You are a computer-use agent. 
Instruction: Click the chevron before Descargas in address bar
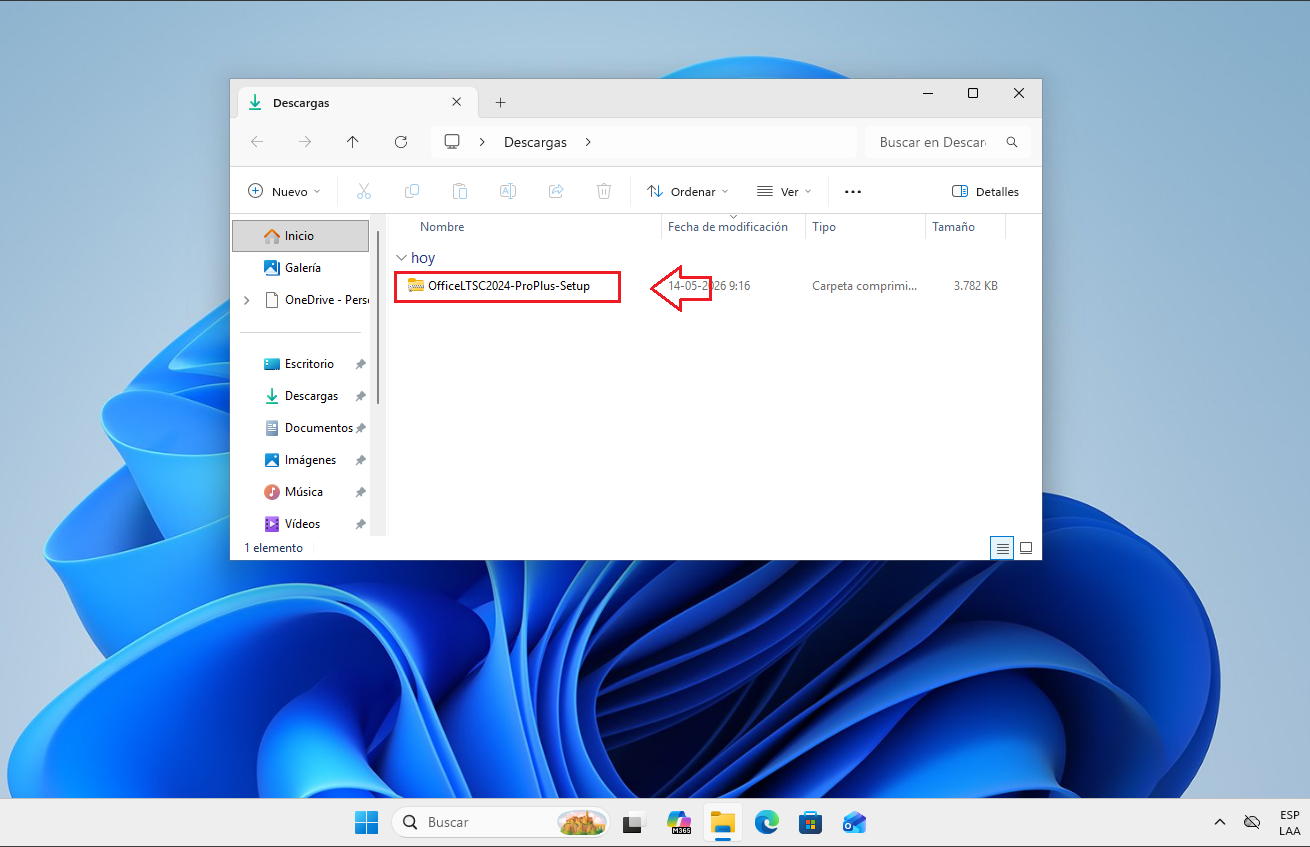482,142
